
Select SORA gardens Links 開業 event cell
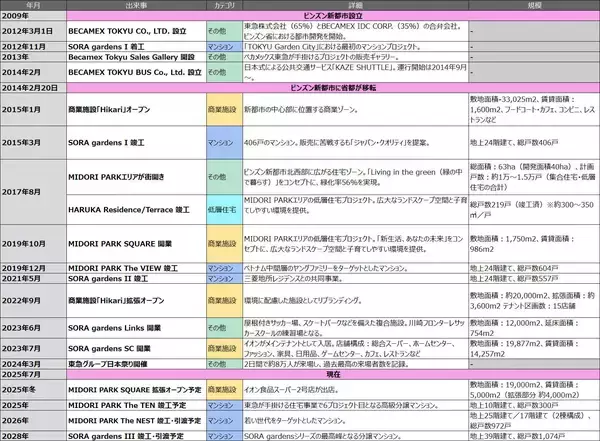137,326
